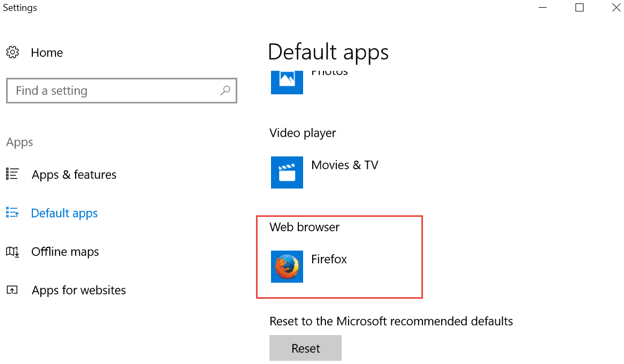Click the Movies & TV app icon
The image size is (624, 364).
pyautogui.click(x=287, y=172)
